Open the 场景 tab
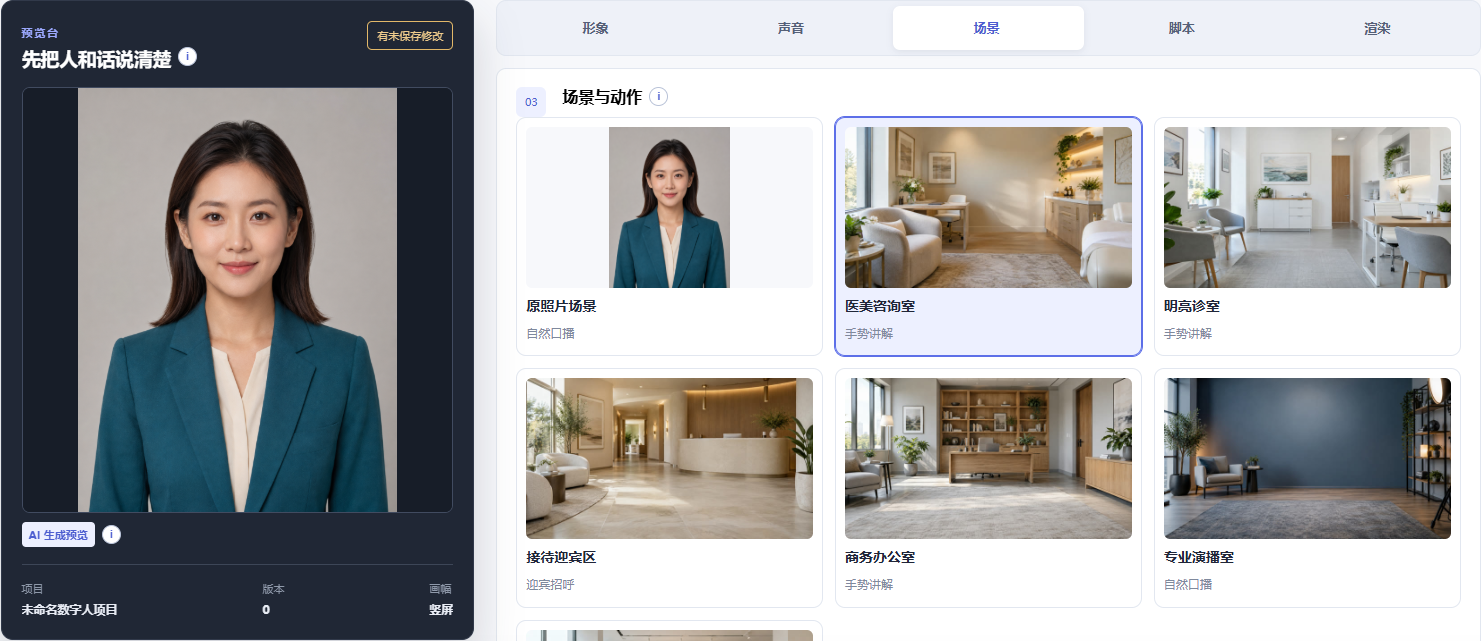The height and width of the screenshot is (641, 1481). pos(988,28)
